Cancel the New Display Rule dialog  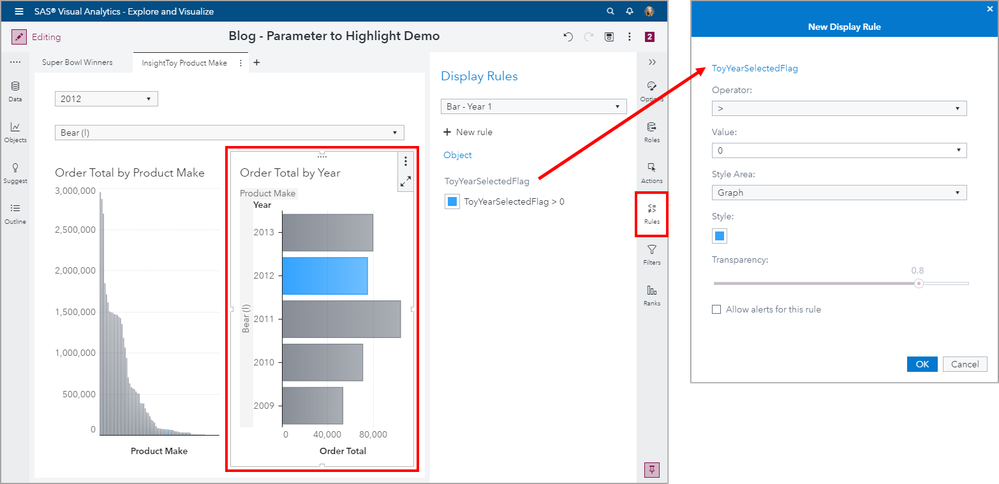[x=965, y=364]
